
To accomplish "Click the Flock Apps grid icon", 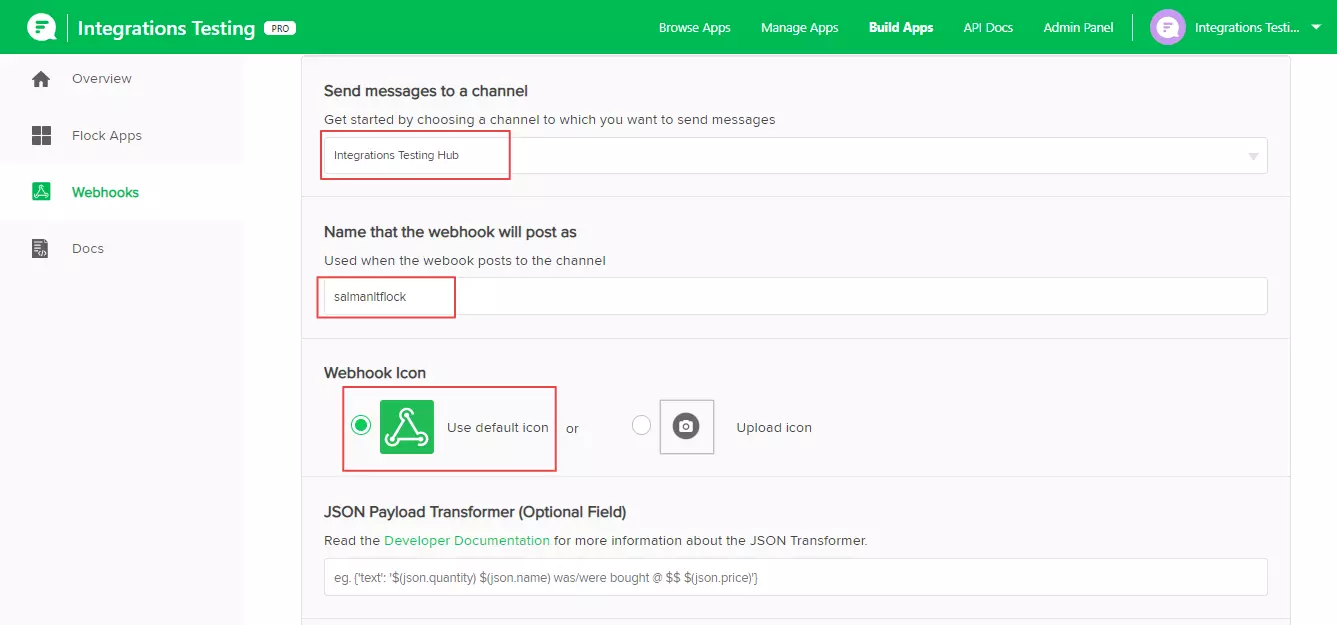I will coord(41,136).
